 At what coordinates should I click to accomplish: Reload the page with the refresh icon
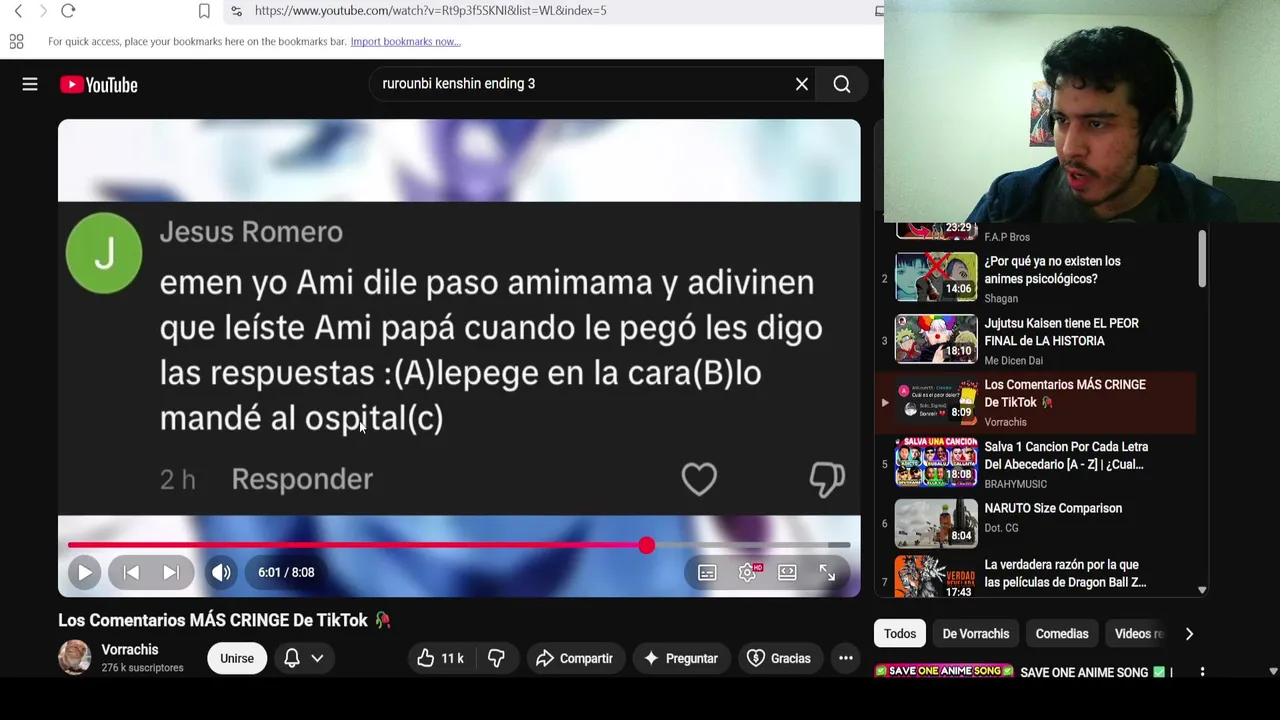68,11
